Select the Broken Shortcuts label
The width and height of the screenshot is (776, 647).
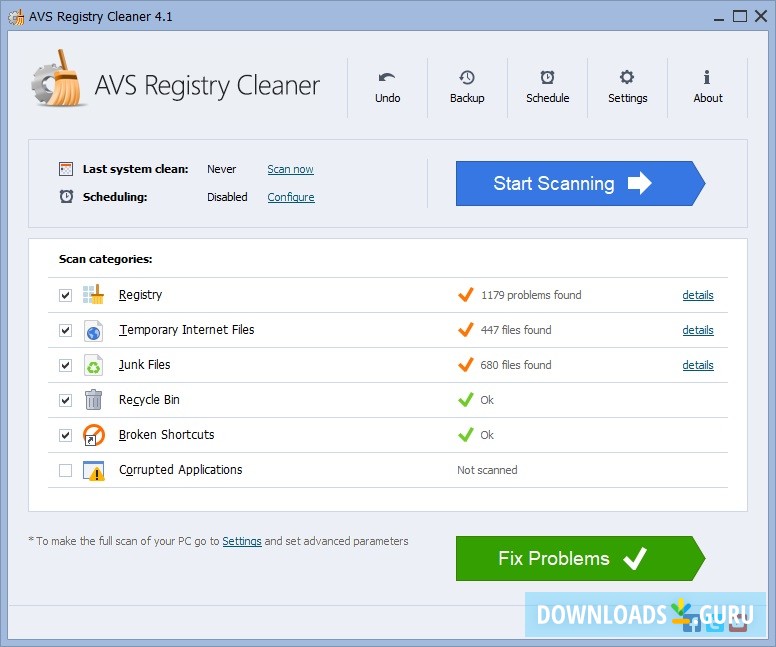point(167,435)
